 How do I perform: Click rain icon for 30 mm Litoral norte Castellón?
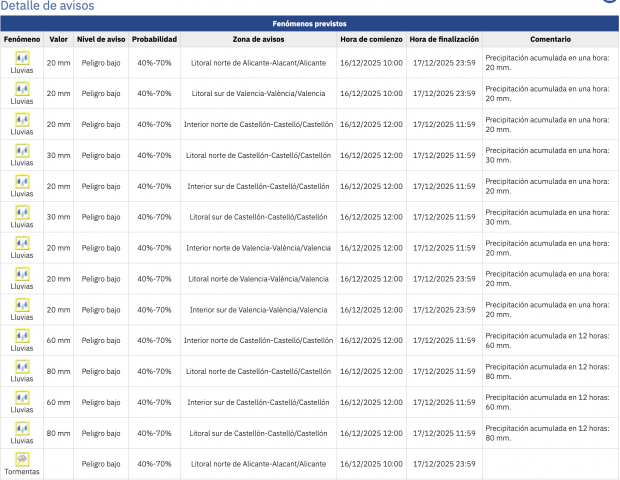(x=22, y=150)
